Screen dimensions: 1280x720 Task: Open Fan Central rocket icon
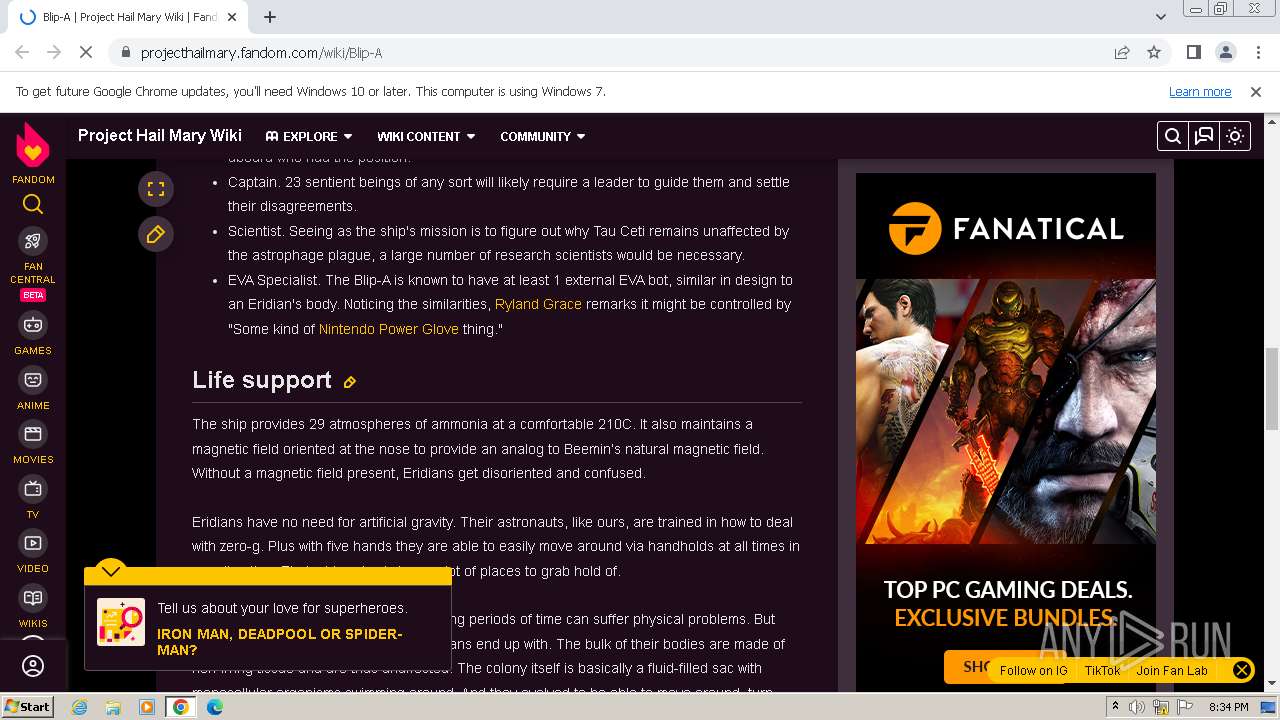click(x=33, y=241)
